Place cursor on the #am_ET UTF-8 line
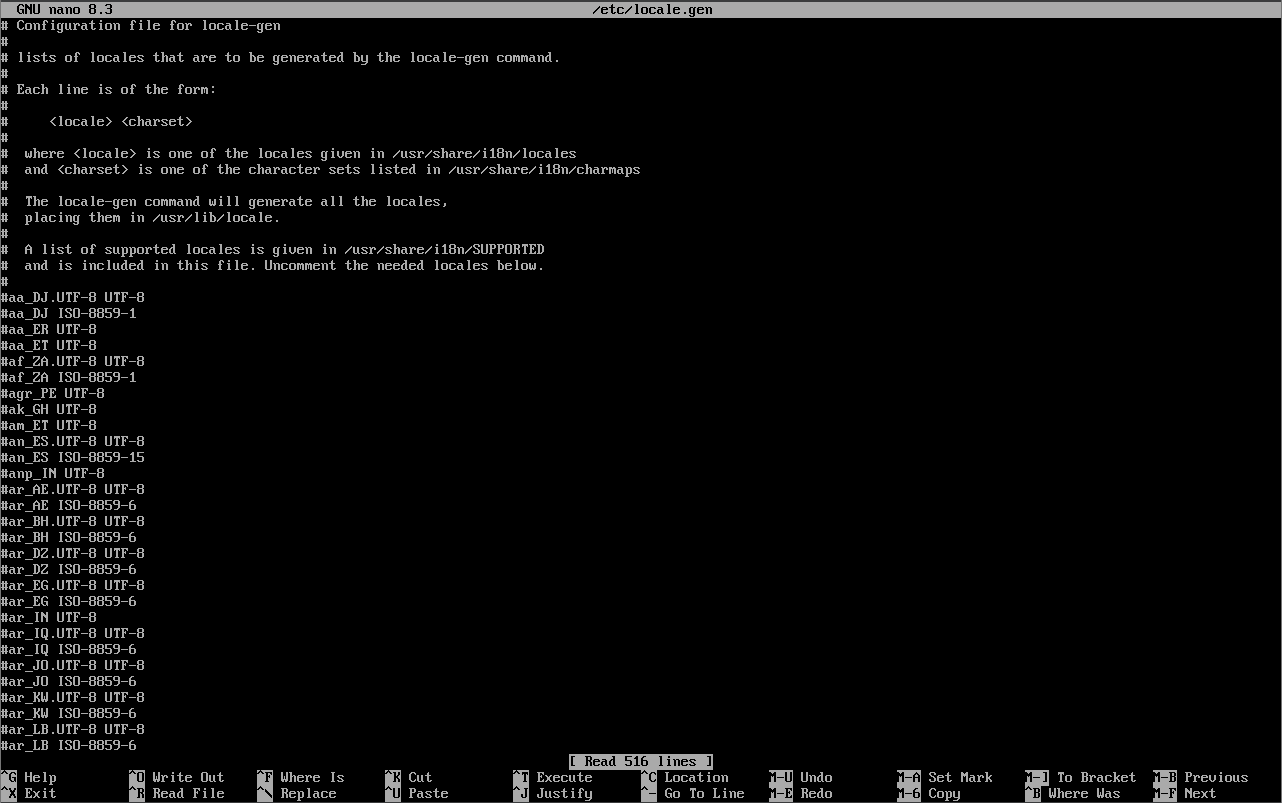This screenshot has height=803, width=1282. coord(48,425)
